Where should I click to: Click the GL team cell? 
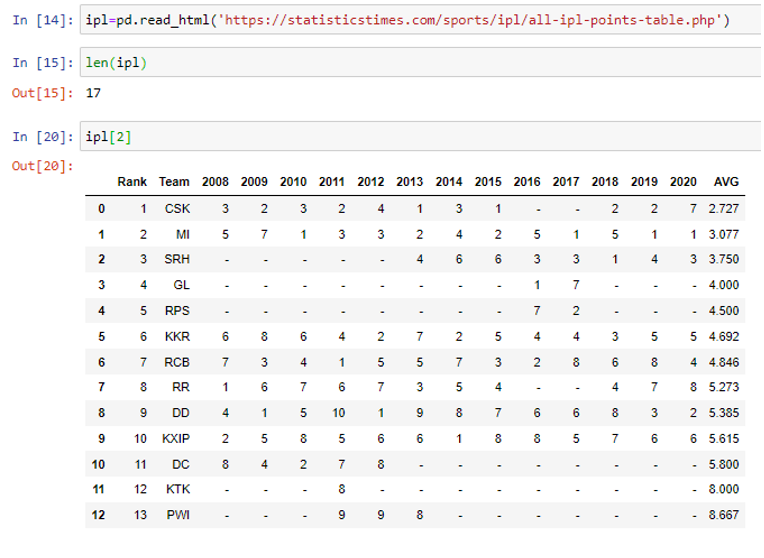tap(182, 285)
